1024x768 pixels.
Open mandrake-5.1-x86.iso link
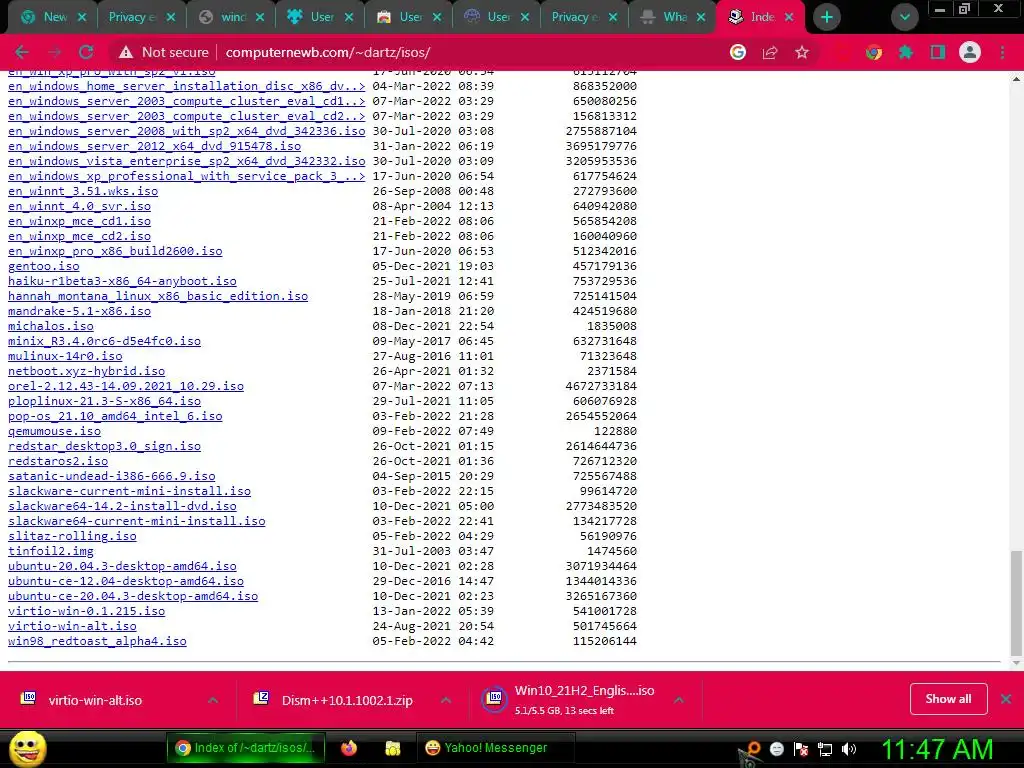tap(79, 311)
